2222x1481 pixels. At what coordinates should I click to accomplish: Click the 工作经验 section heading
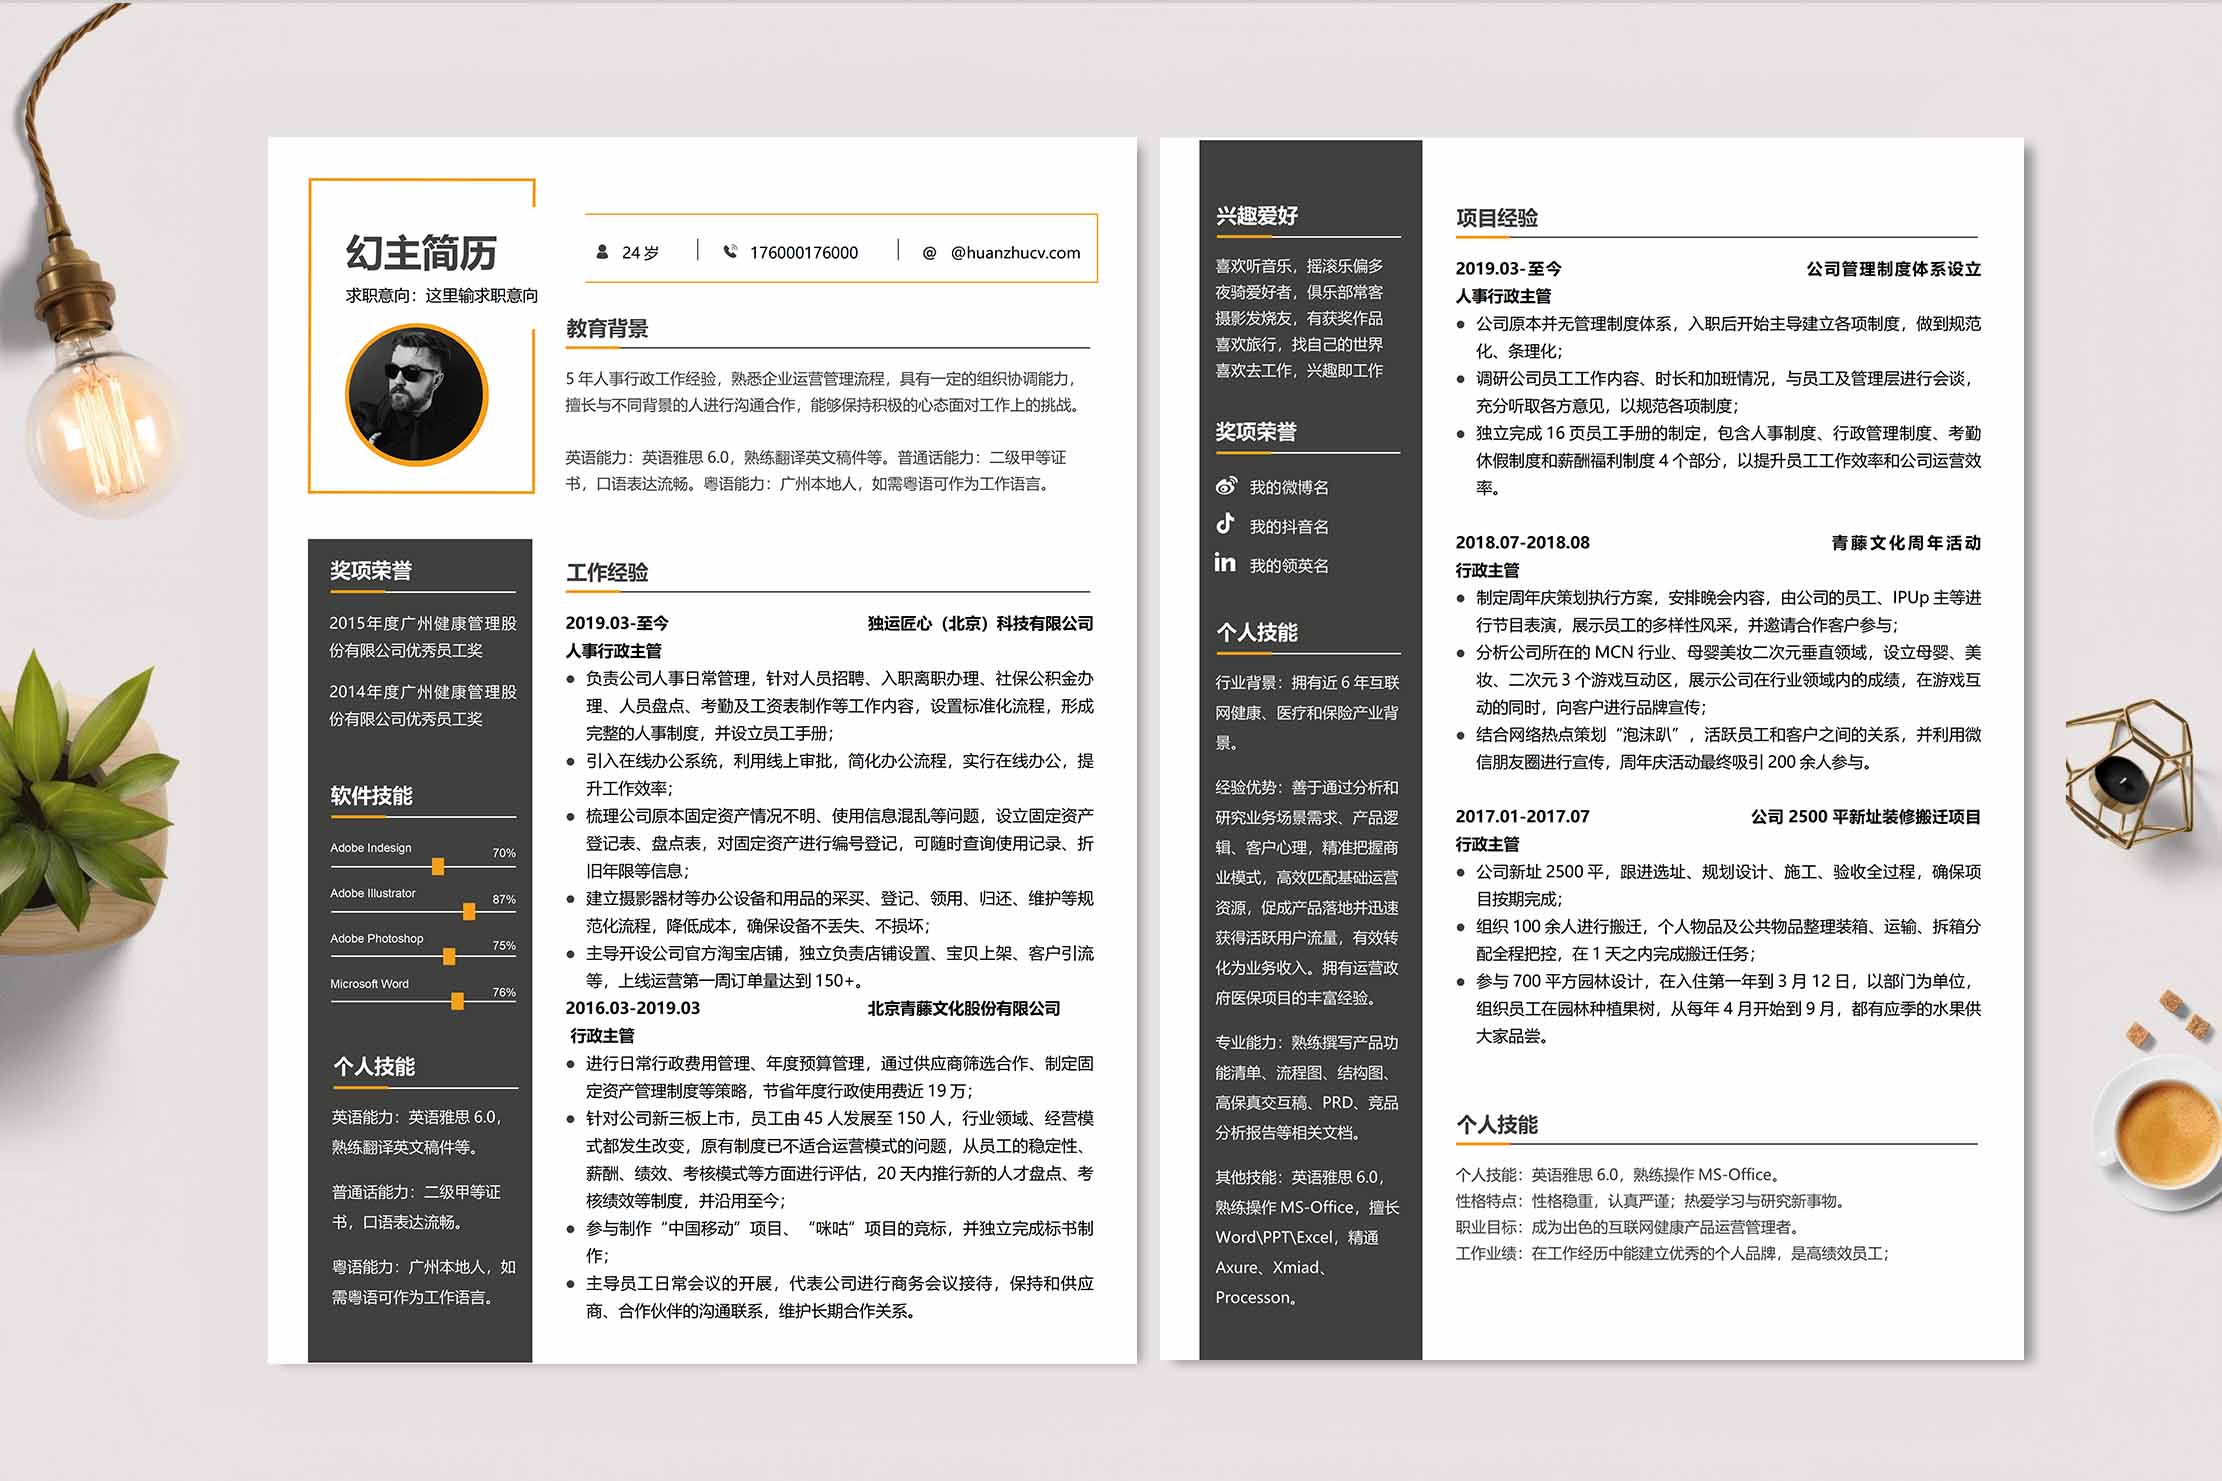(607, 572)
